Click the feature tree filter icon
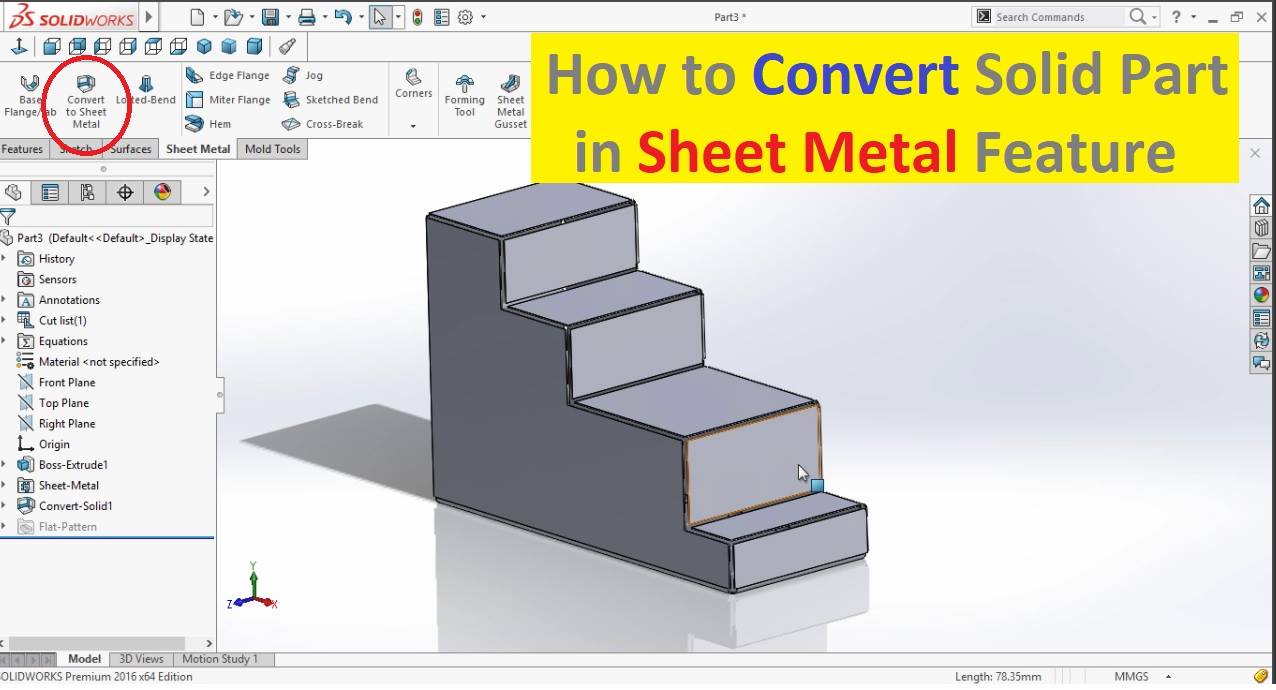This screenshot has height=690, width=1276. [8, 216]
